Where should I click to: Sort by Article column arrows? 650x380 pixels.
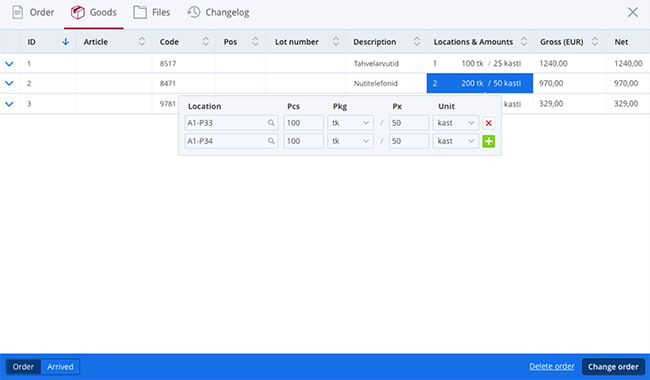tap(142, 41)
